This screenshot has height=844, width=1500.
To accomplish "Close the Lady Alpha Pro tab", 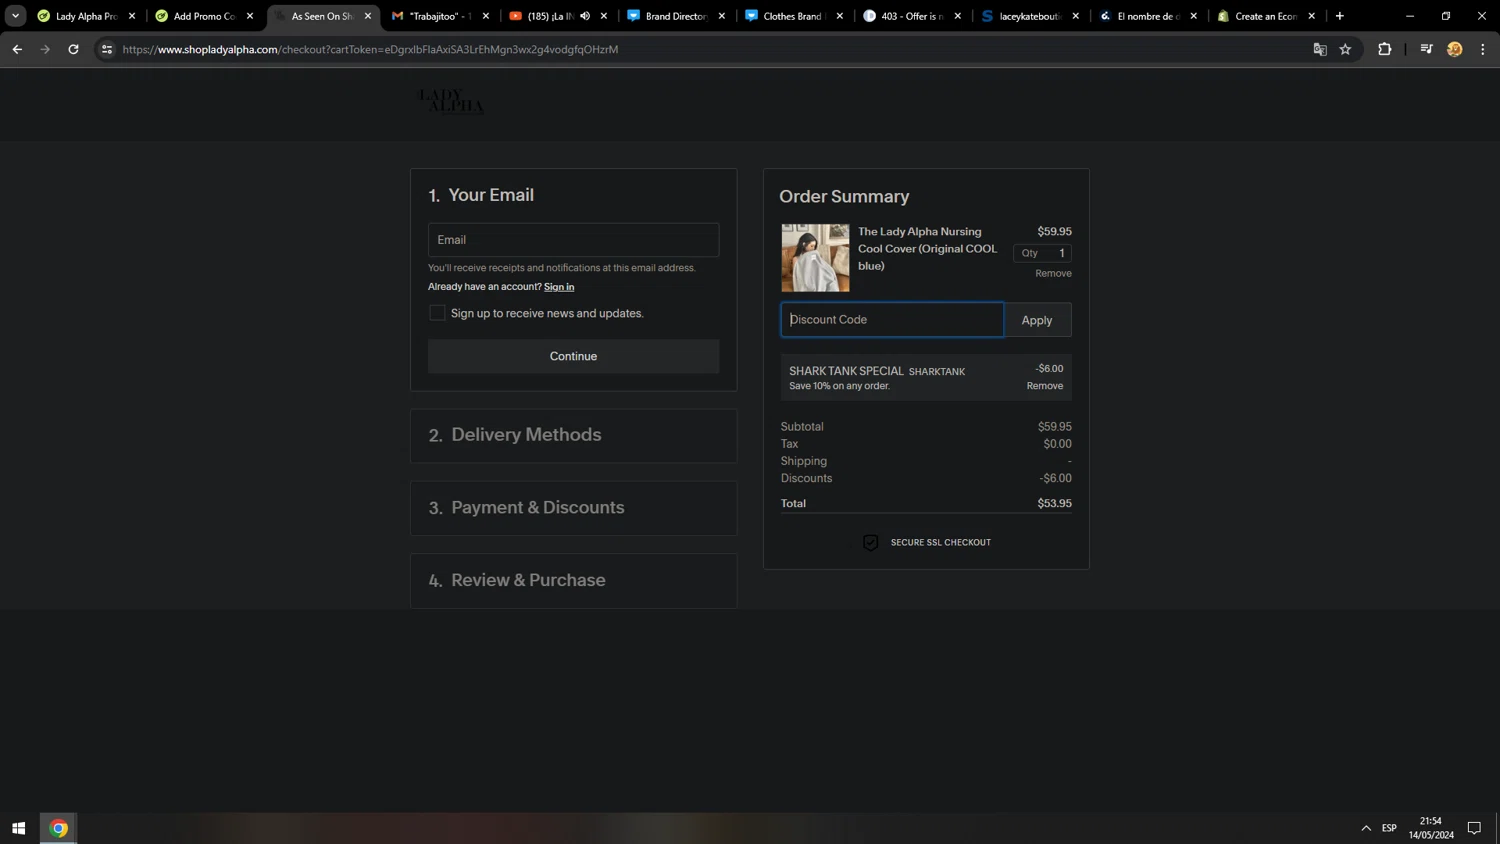I will [x=132, y=16].
